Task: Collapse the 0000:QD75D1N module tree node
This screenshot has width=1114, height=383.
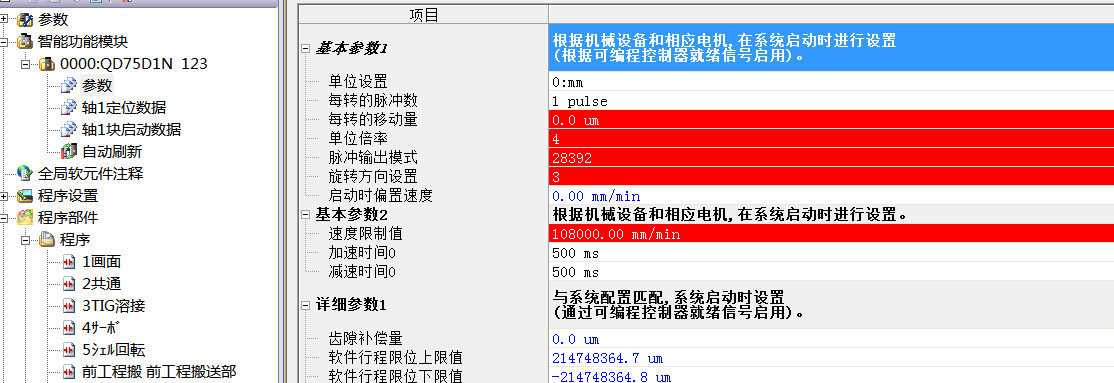Action: (27, 64)
